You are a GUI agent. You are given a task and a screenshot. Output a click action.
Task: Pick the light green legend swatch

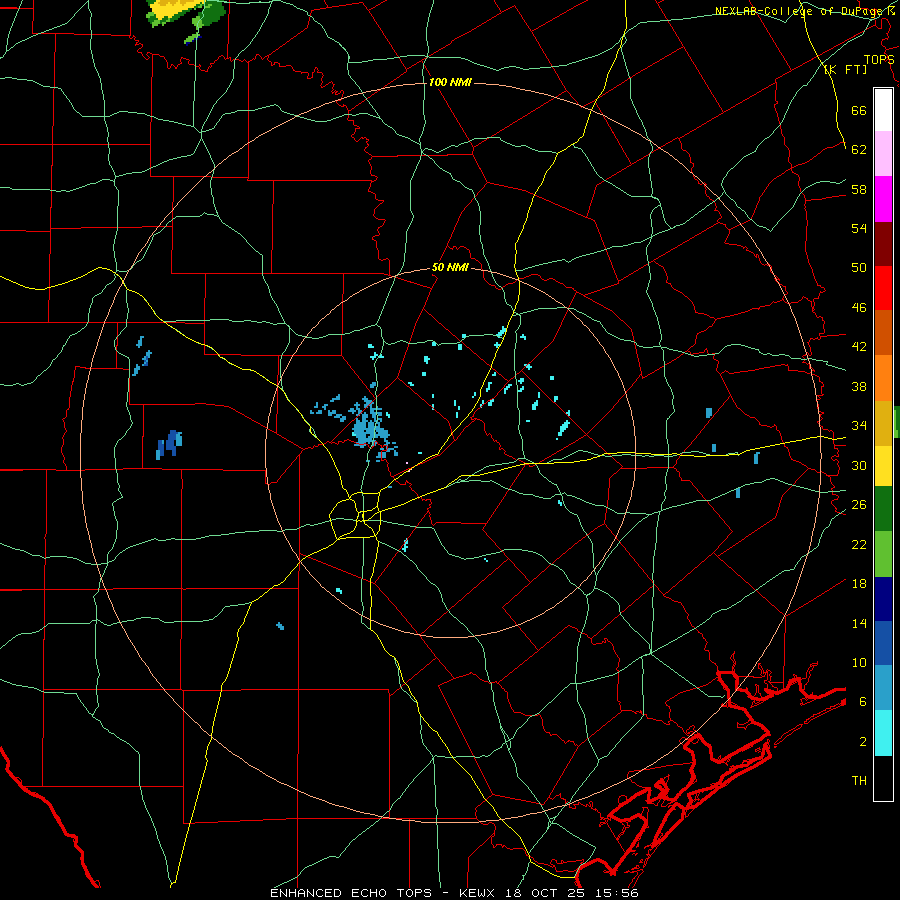point(883,554)
